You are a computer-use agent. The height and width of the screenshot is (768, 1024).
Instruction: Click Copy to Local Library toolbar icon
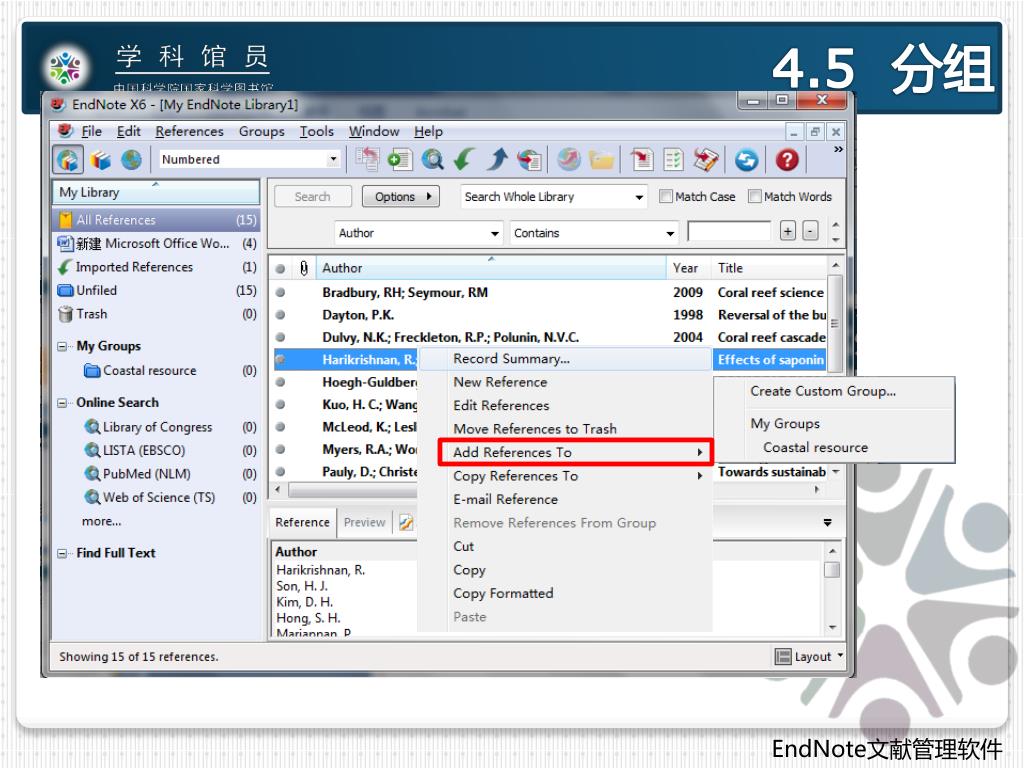(x=368, y=159)
